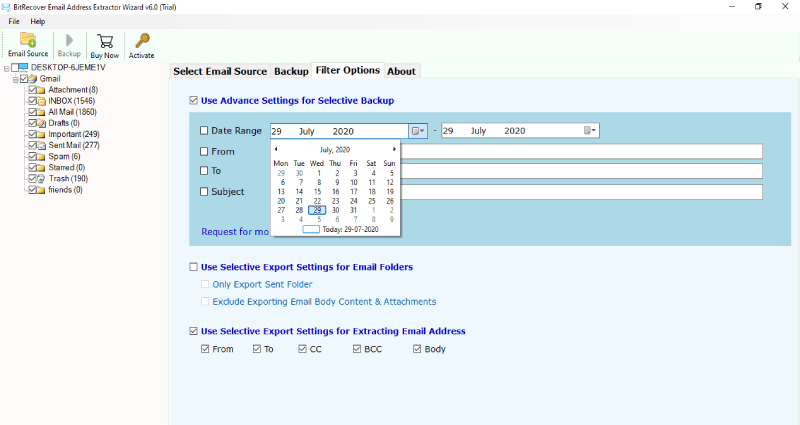This screenshot has width=800, height=425.
Task: Go to previous month in calendar
Action: coord(276,149)
